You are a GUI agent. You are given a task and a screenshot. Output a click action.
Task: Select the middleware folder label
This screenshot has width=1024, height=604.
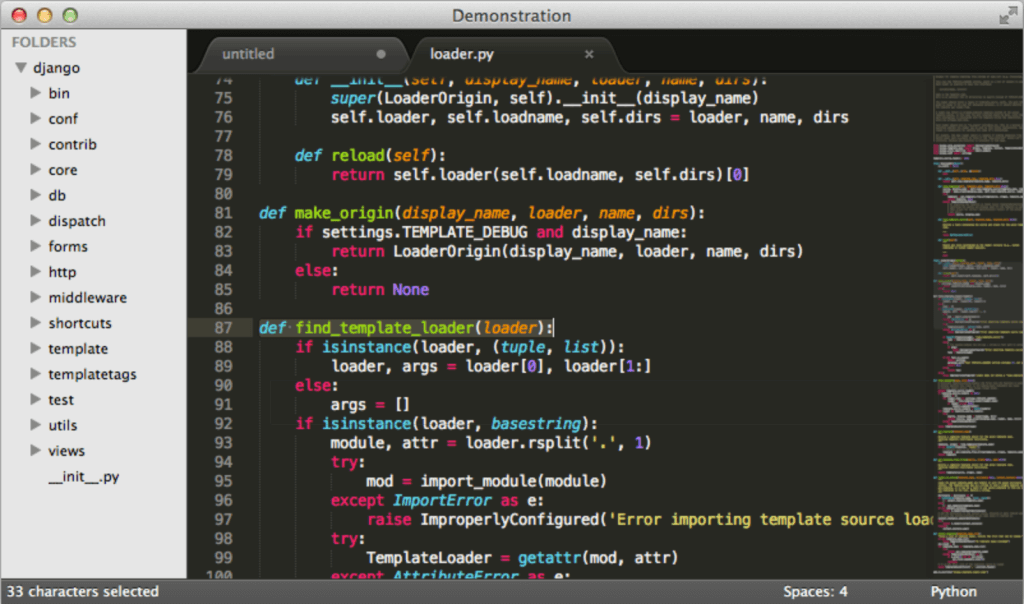pos(88,297)
